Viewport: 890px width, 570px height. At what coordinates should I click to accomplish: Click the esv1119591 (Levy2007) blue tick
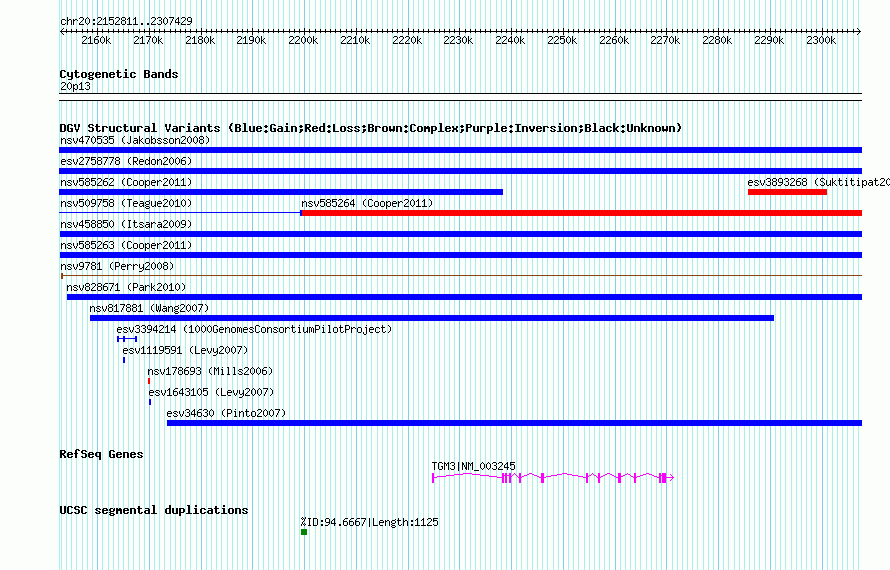124,360
